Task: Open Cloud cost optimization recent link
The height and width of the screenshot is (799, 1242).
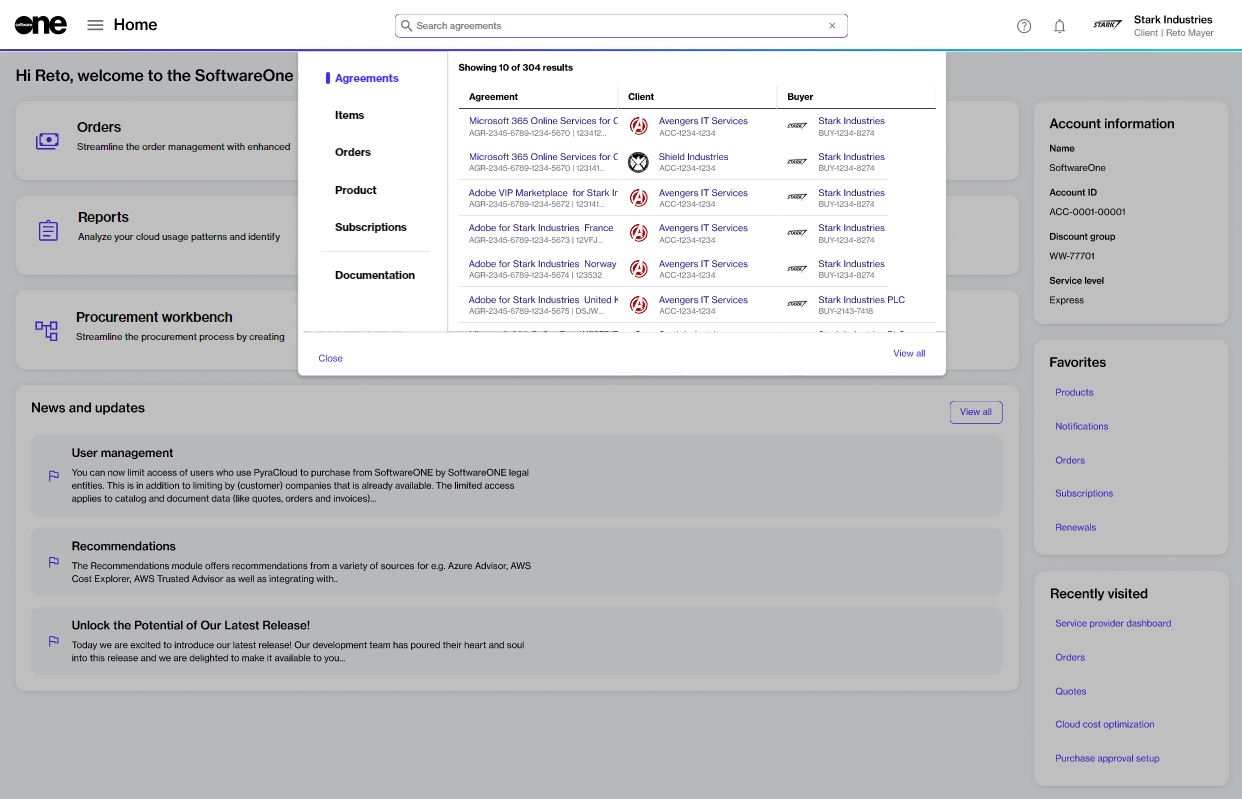Action: click(1104, 724)
